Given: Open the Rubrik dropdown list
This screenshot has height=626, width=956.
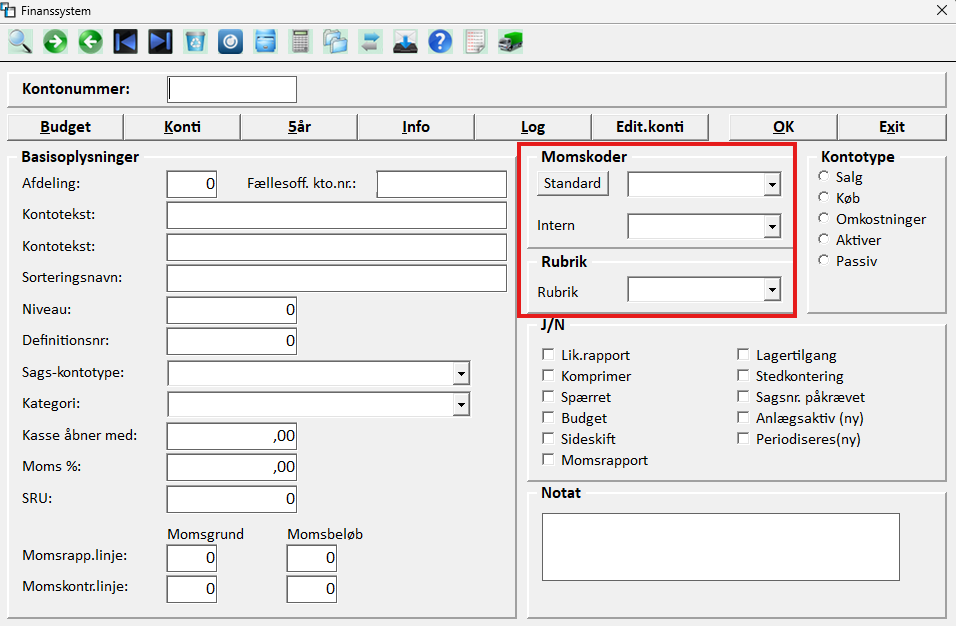Looking at the screenshot, I should (772, 290).
